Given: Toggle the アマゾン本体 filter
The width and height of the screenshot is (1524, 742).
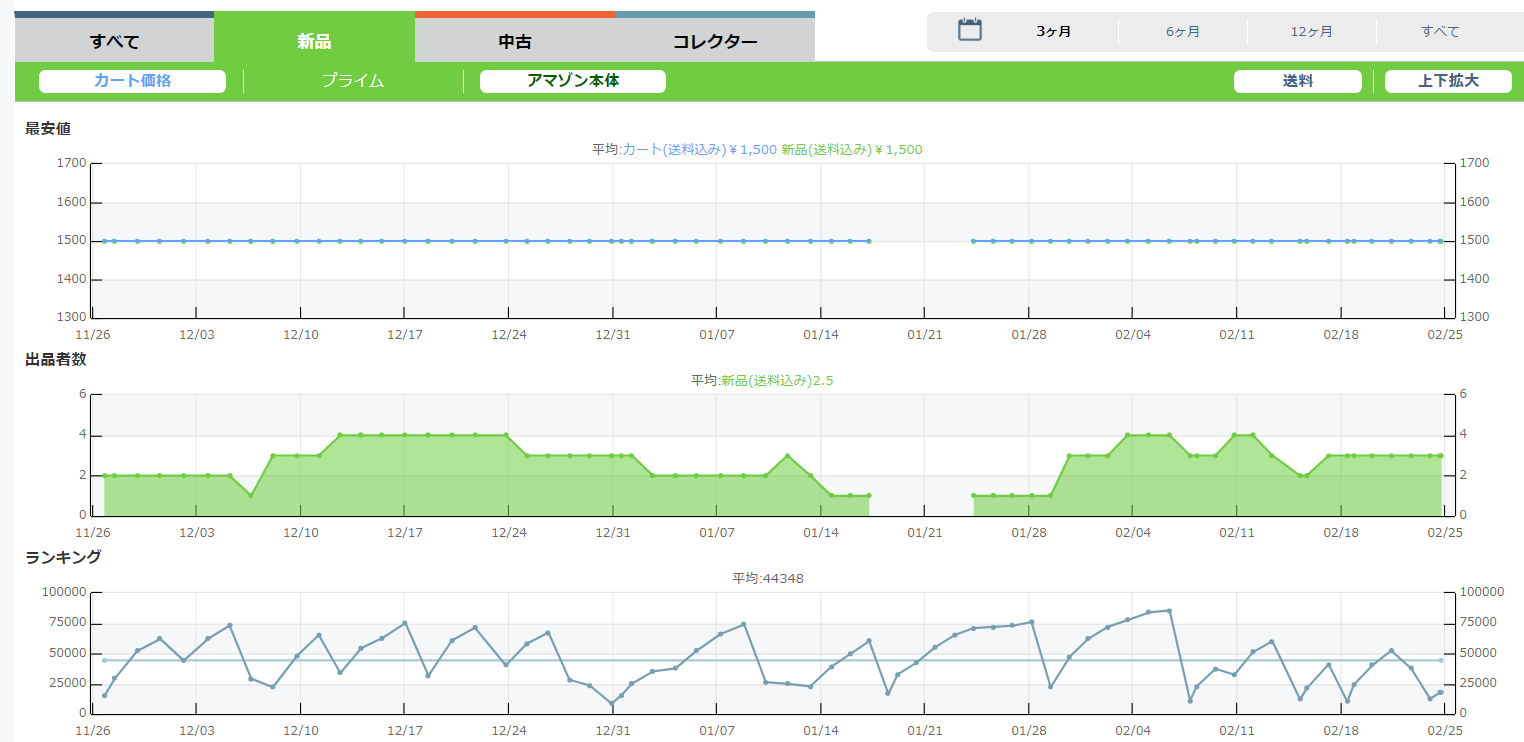Looking at the screenshot, I should coord(573,81).
